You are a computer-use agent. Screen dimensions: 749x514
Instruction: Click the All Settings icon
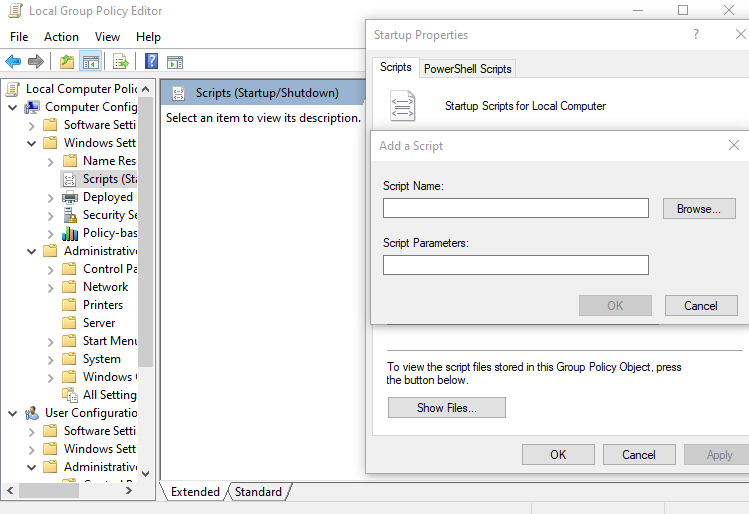(70, 395)
